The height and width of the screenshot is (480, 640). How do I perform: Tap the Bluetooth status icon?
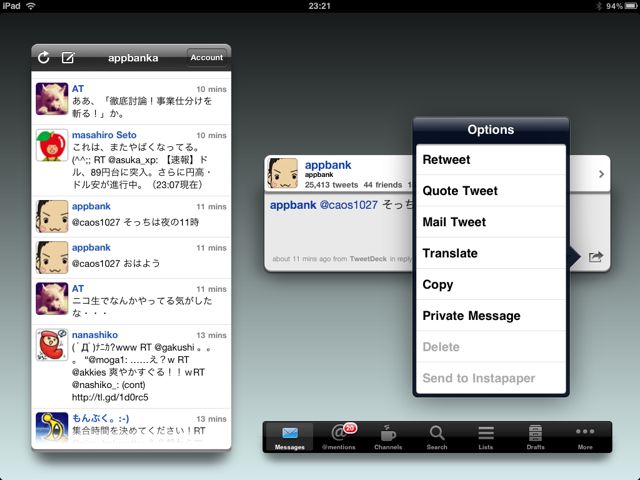tap(599, 6)
